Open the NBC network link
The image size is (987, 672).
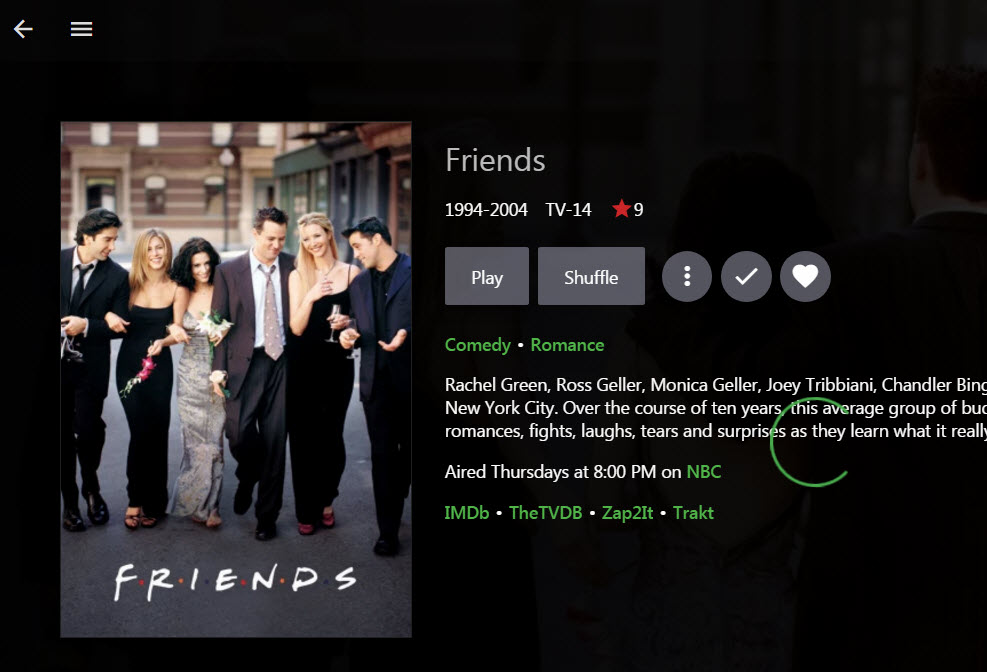pos(704,472)
